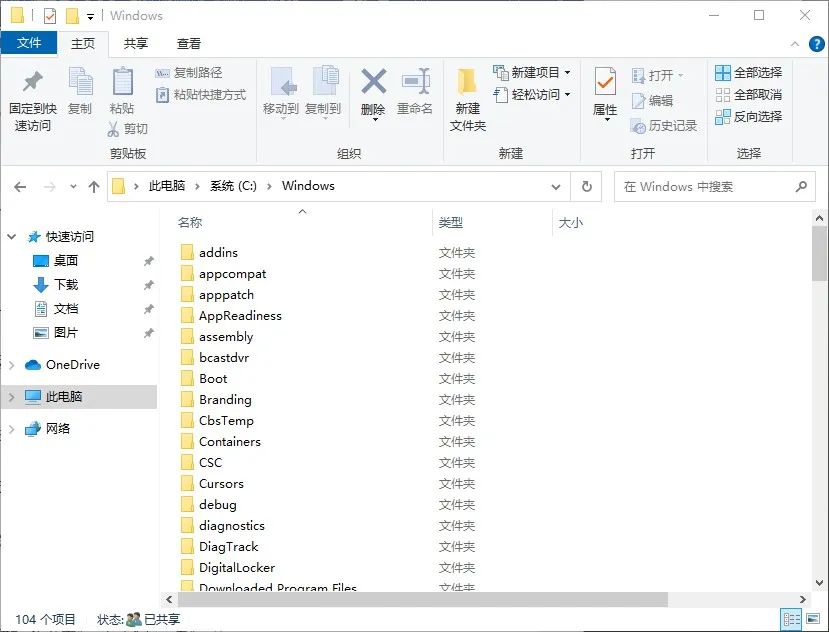Select the AppReadiness folder

point(240,316)
